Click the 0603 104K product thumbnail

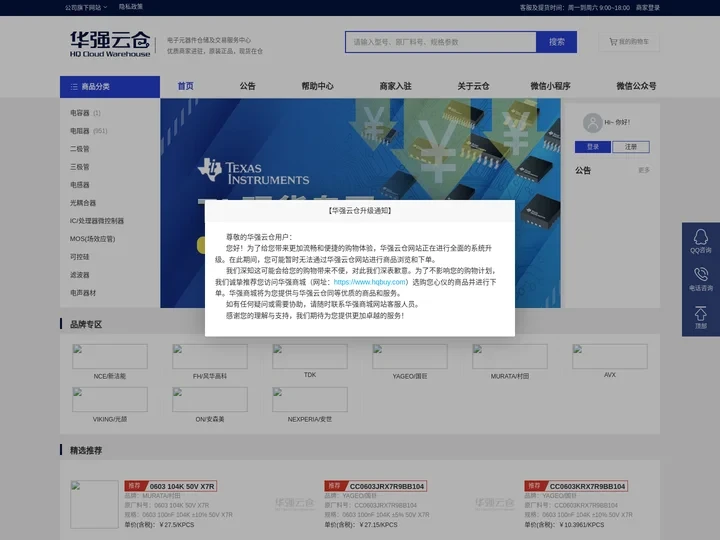[94, 504]
